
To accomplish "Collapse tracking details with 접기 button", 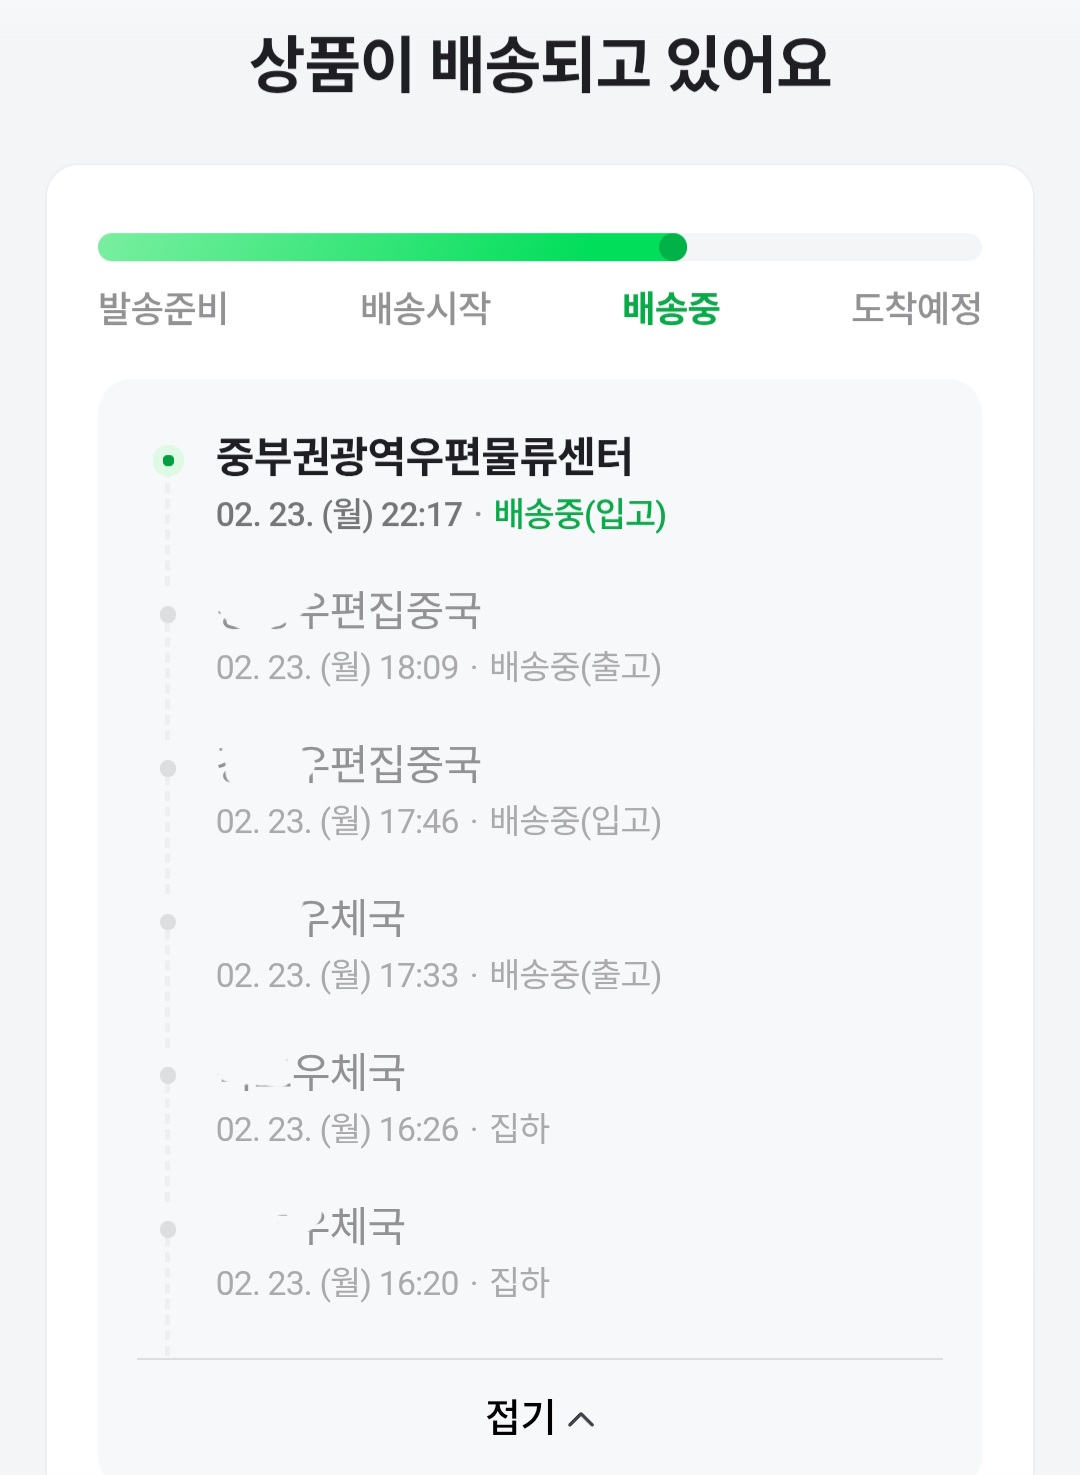I will tap(521, 1417).
